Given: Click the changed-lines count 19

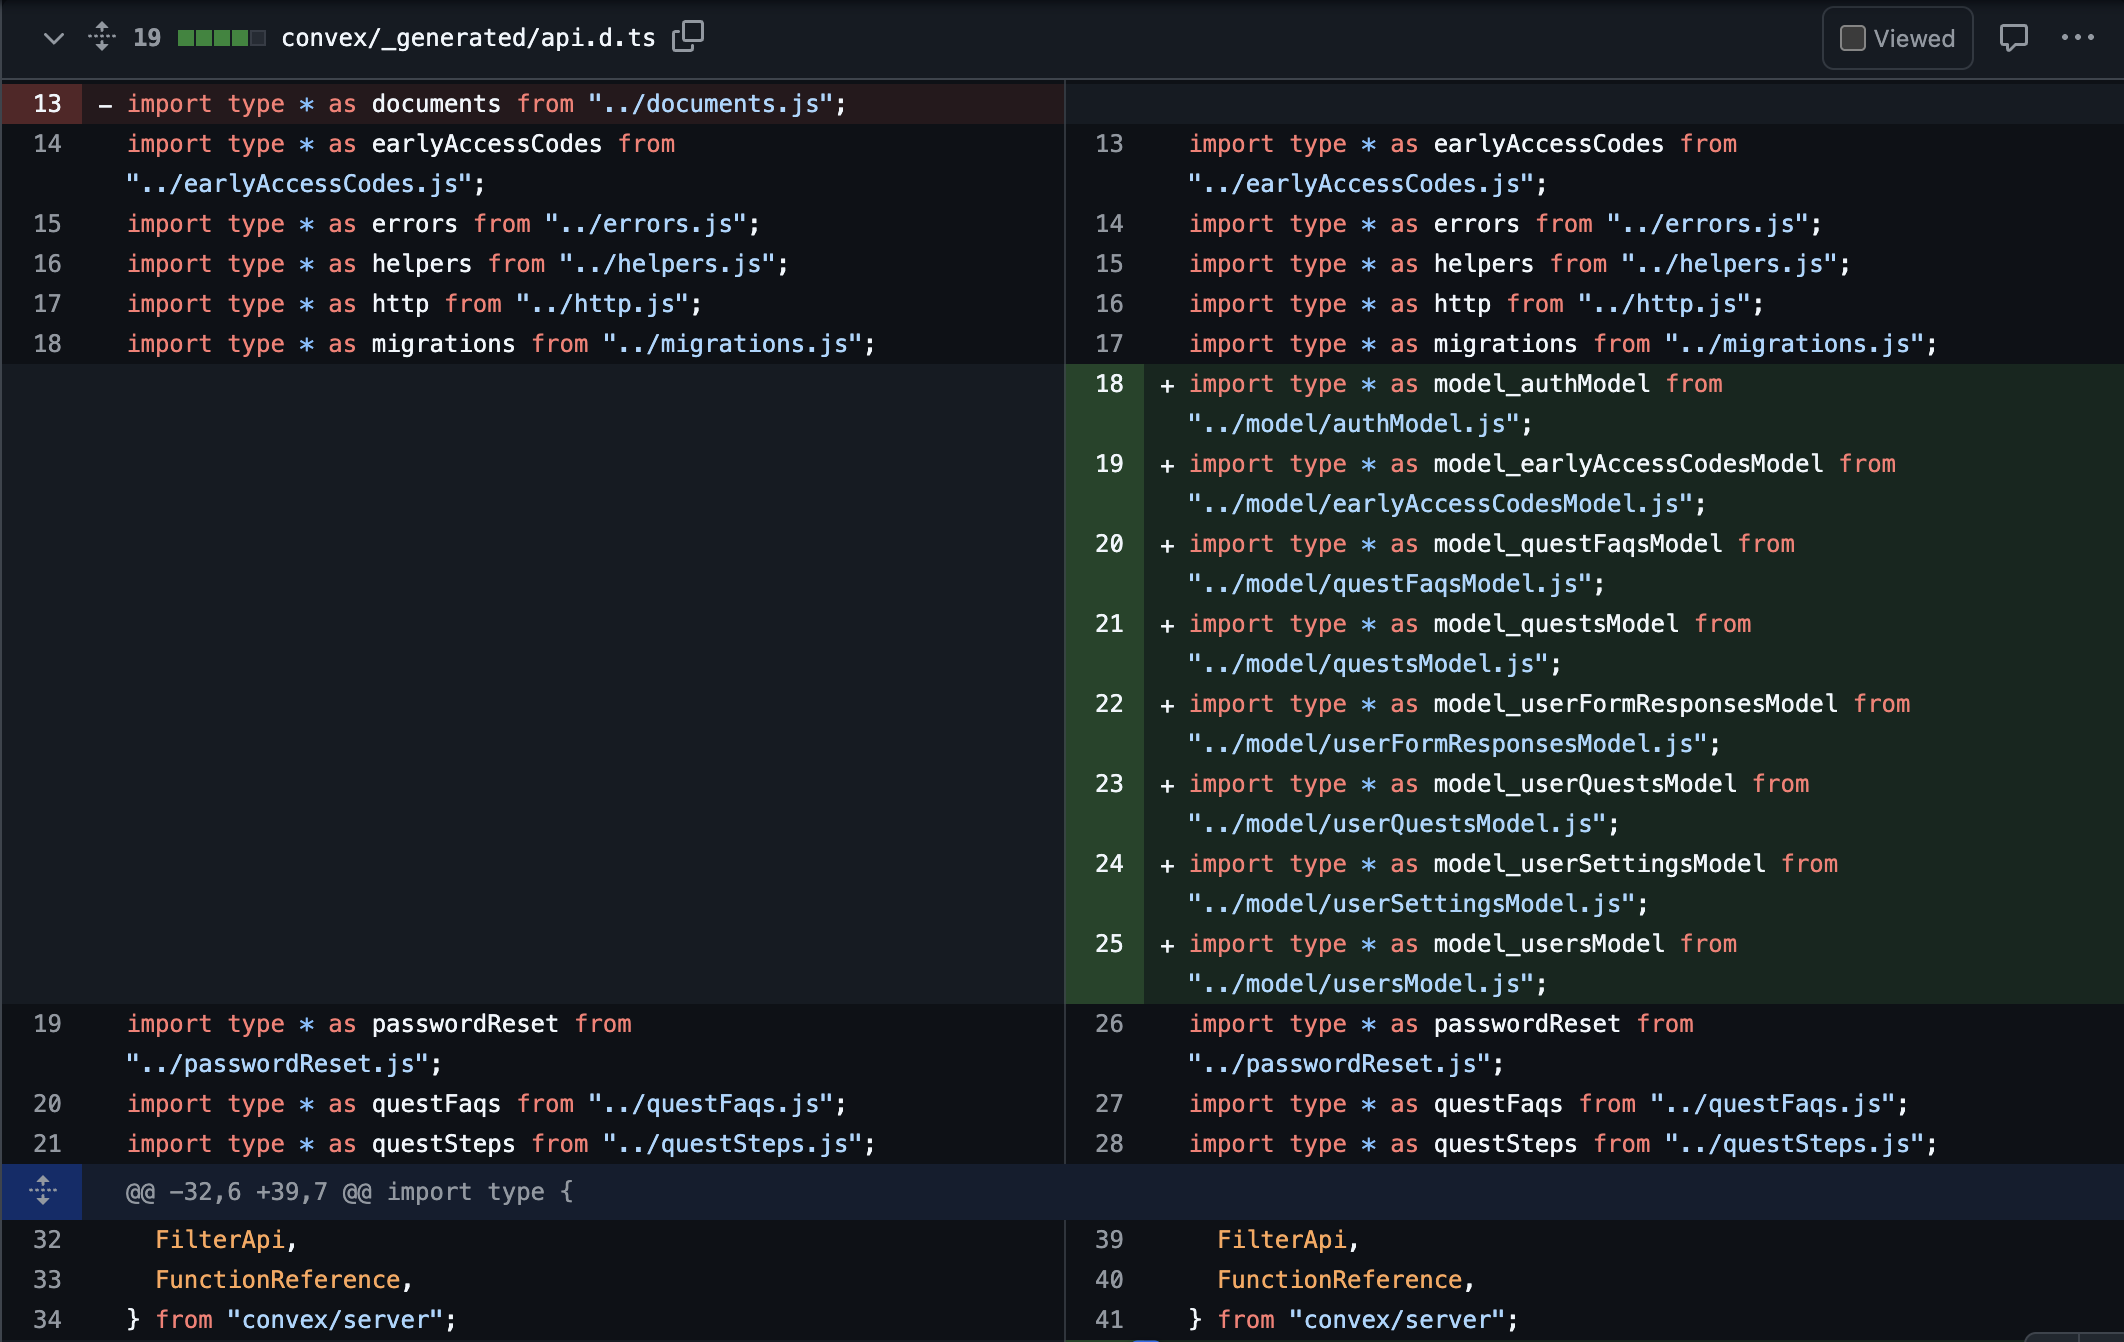Looking at the screenshot, I should click(147, 38).
